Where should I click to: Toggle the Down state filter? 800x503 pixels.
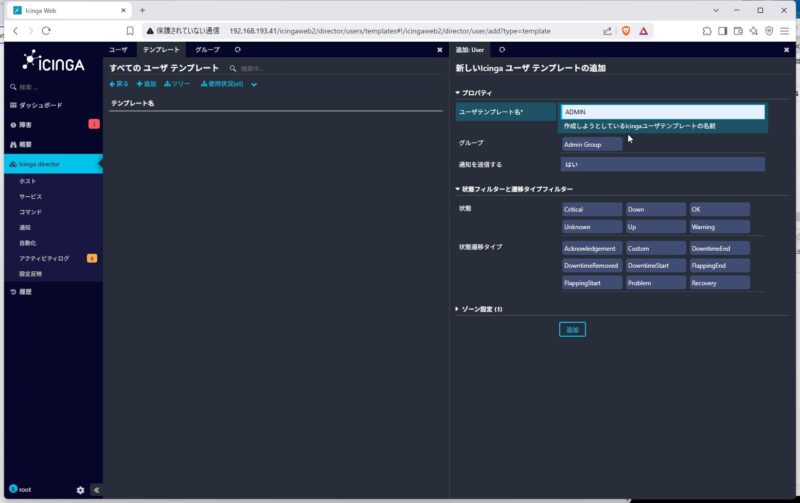tap(656, 209)
